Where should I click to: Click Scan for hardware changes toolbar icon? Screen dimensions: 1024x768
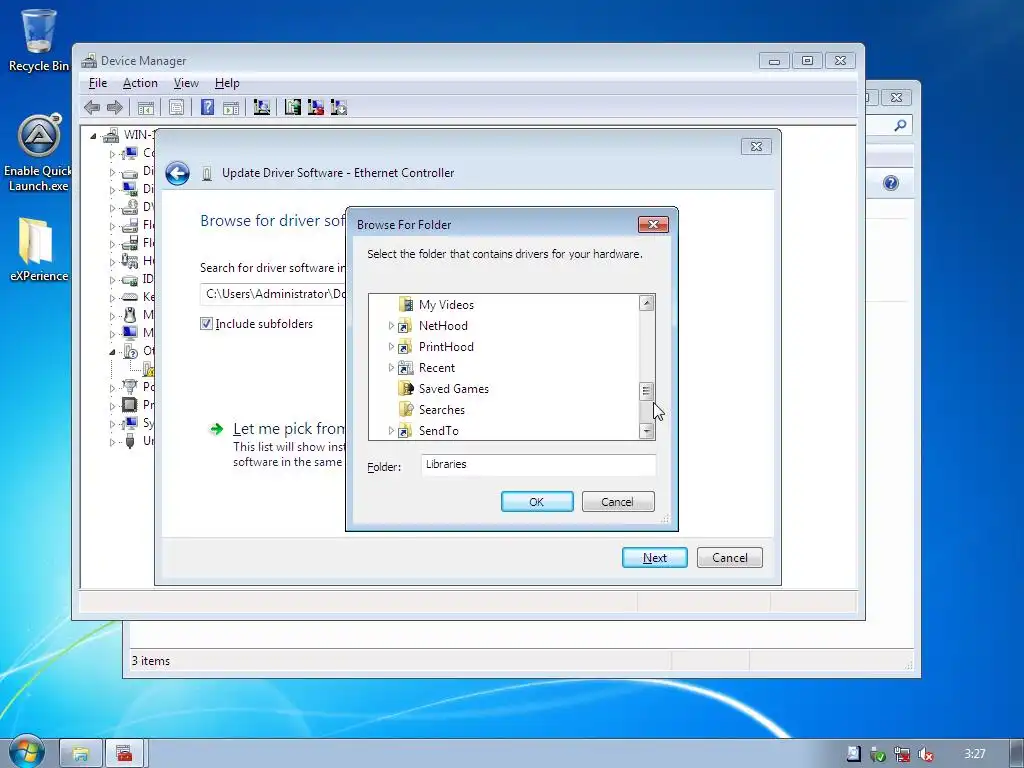point(262,107)
